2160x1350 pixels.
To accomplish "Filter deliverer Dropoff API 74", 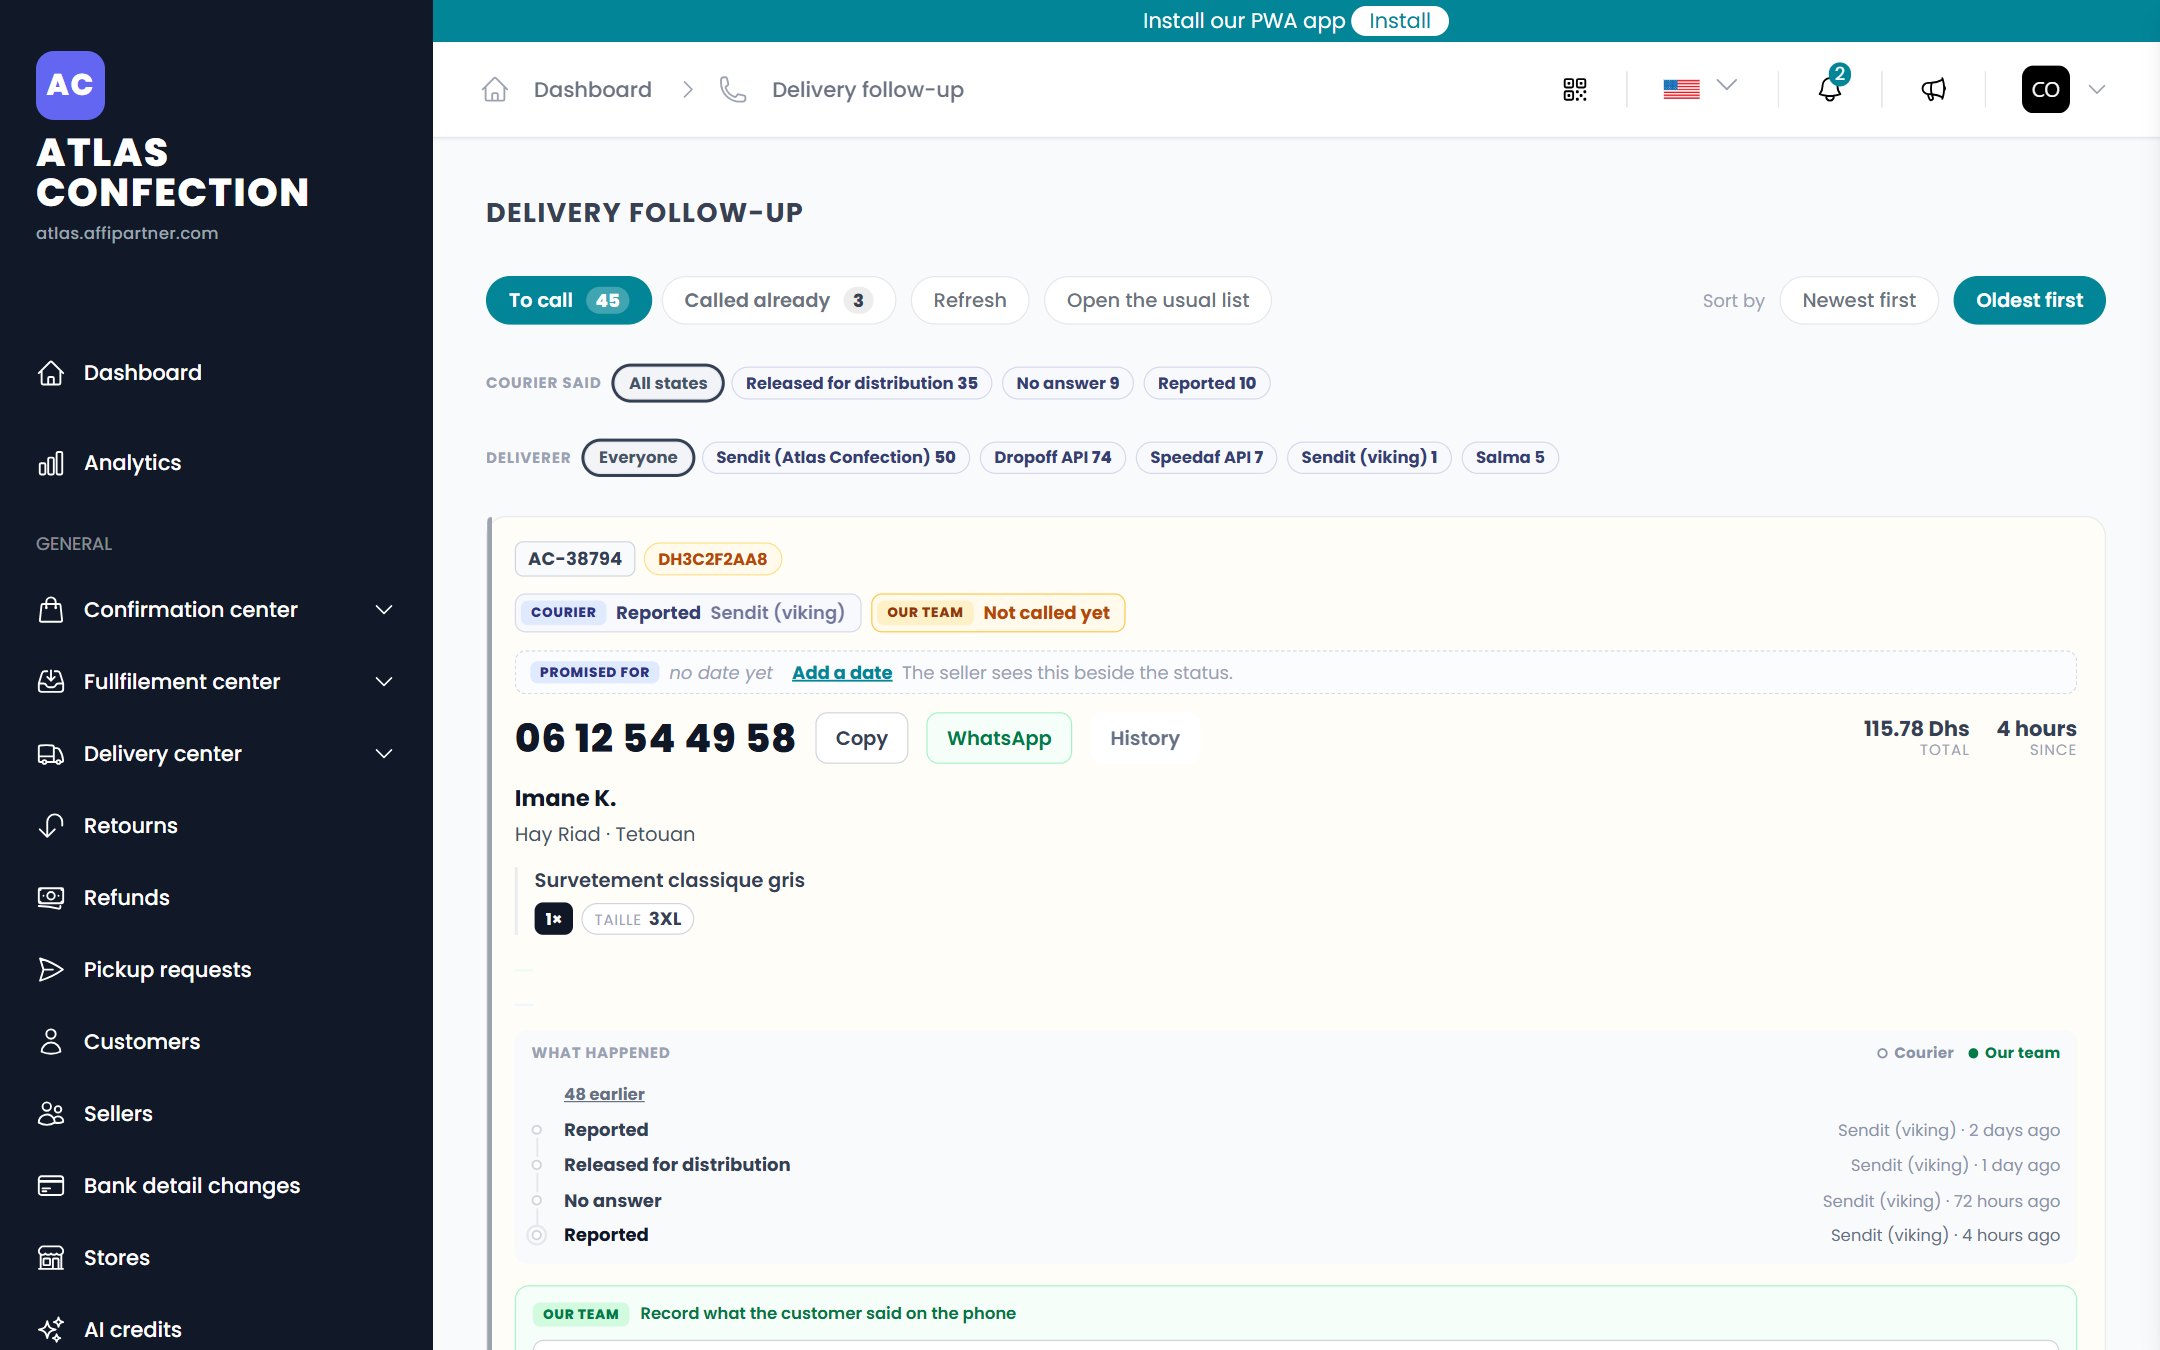I will tap(1053, 458).
